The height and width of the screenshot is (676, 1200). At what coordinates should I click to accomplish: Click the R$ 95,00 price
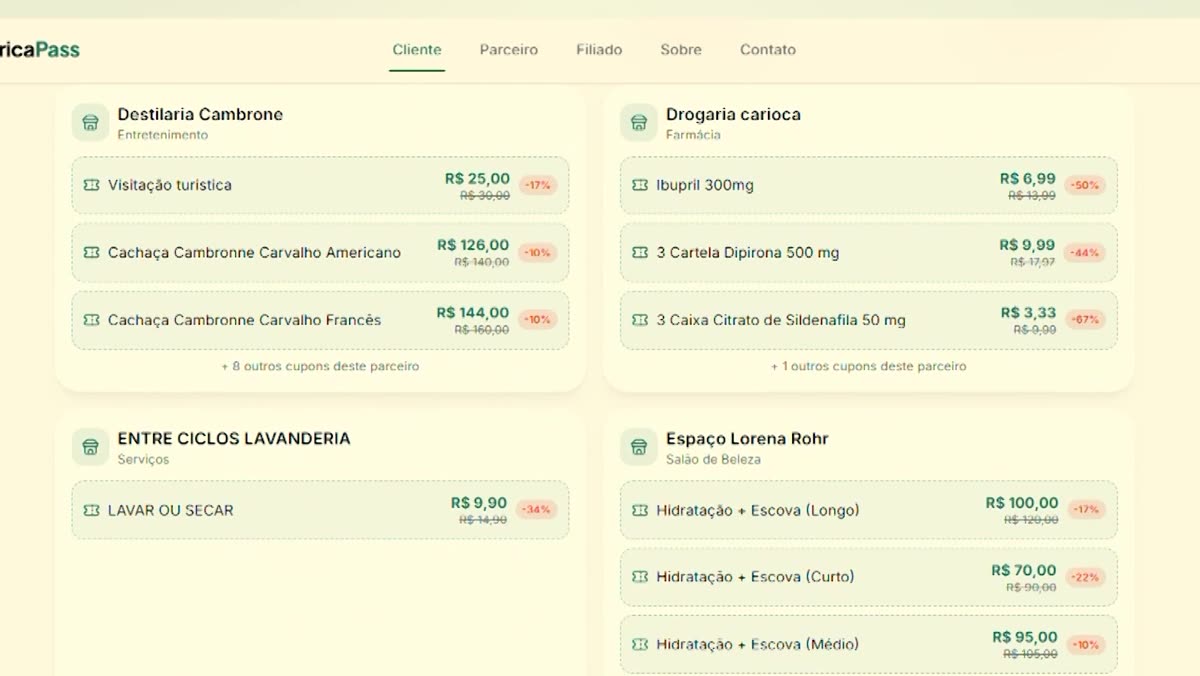click(1025, 637)
